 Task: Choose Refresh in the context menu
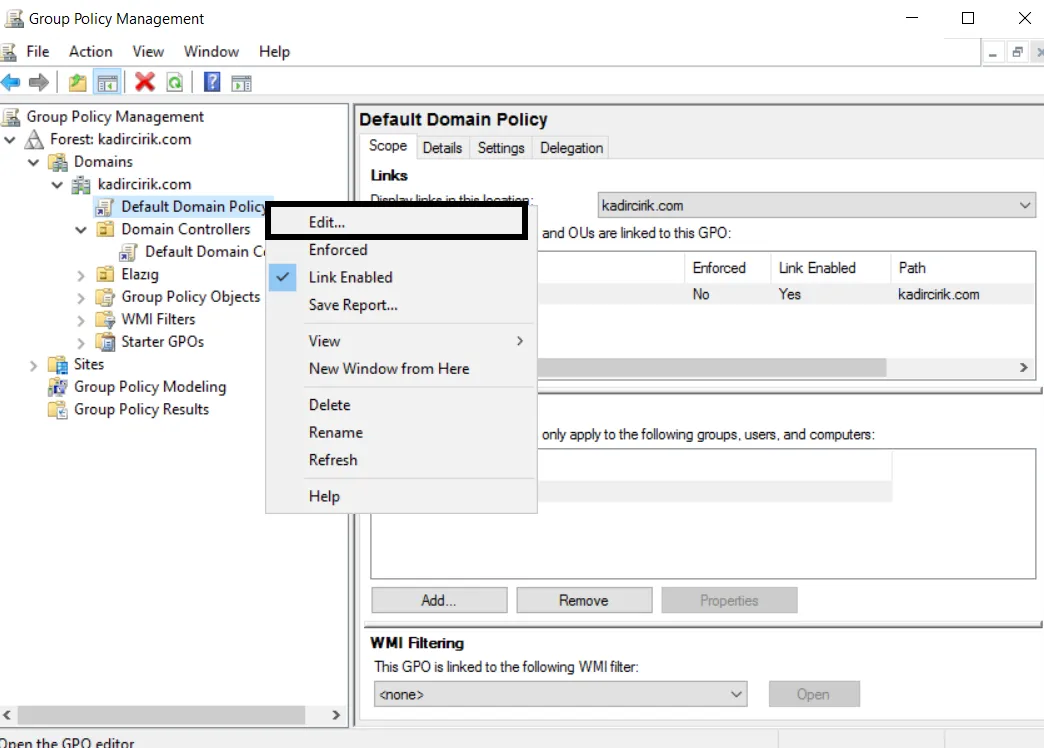401,460
